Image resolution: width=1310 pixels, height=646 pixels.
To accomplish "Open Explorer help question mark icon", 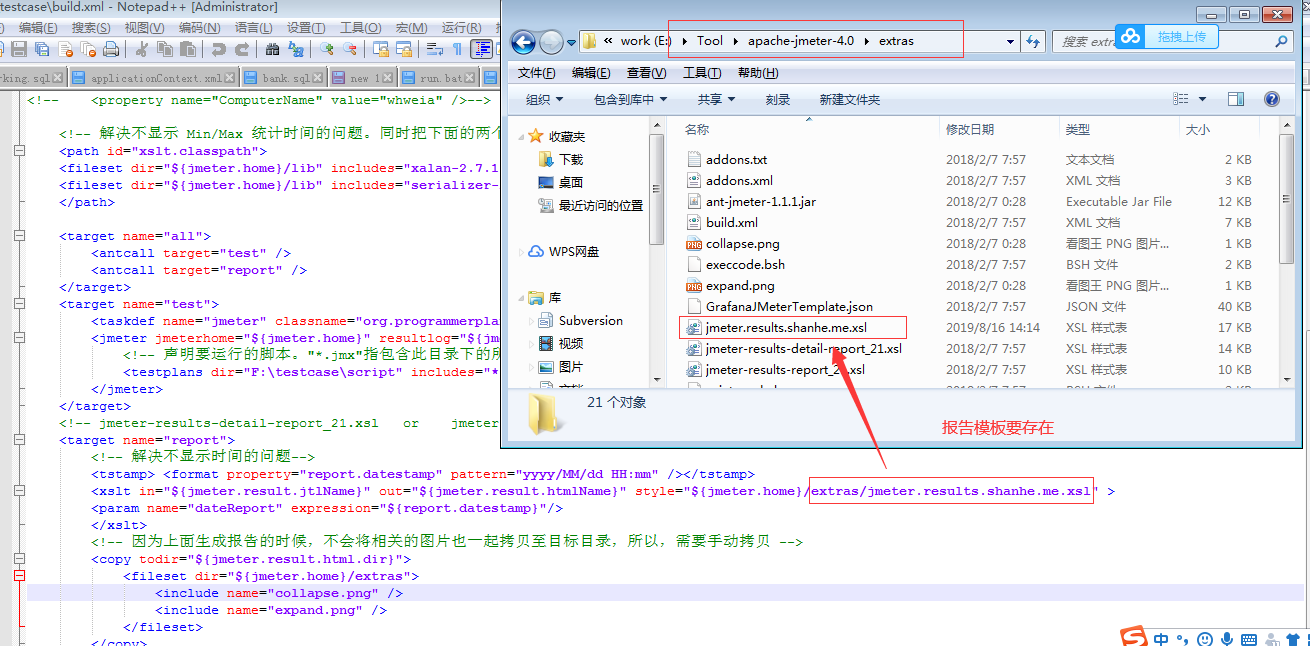I will tap(1271, 99).
